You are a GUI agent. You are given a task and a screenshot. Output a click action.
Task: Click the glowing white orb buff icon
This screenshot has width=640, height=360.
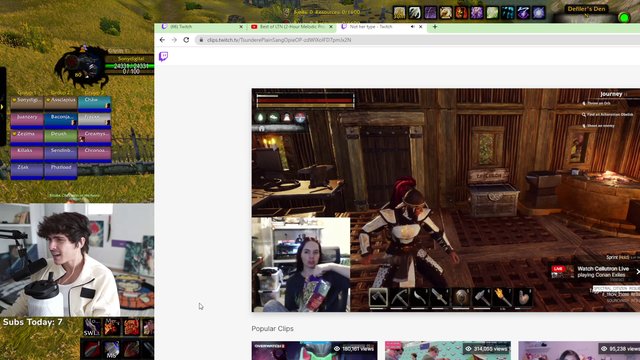539,12
